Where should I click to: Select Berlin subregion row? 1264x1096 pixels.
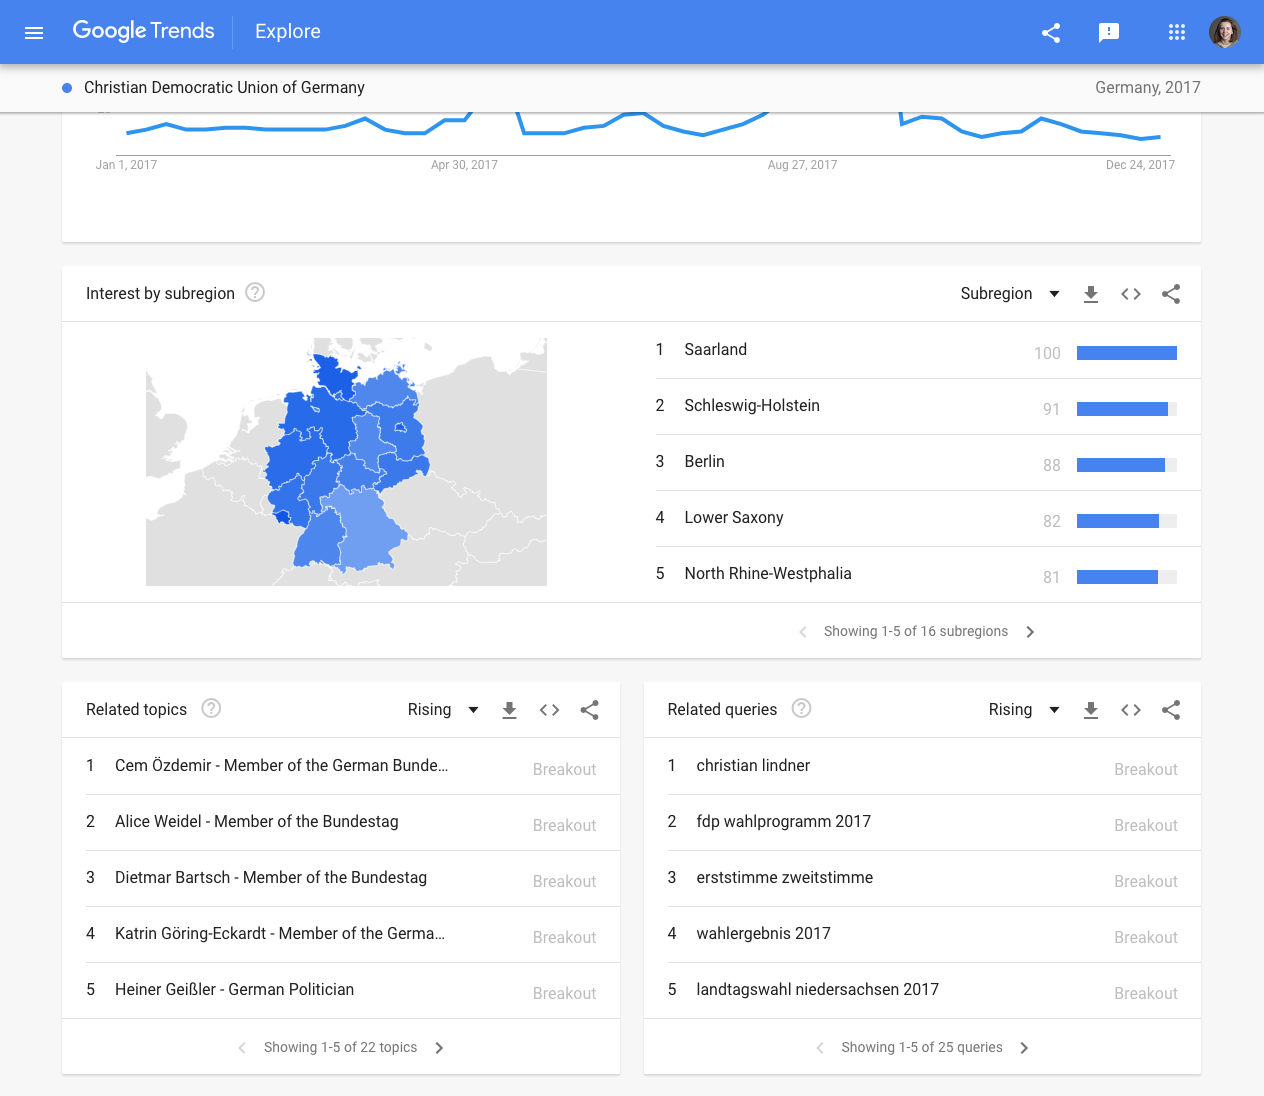pyautogui.click(x=928, y=462)
